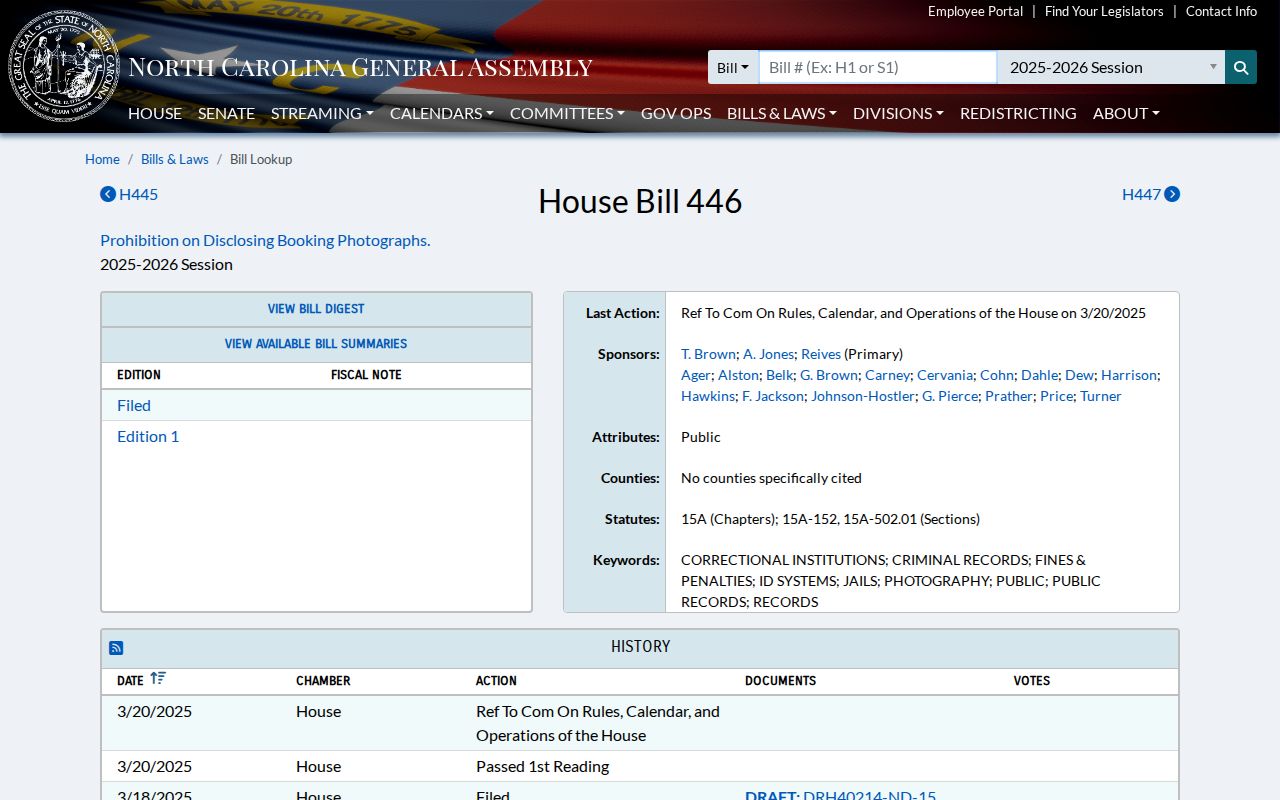Open sponsor Cervania's page
This screenshot has width=1280, height=800.
(944, 375)
